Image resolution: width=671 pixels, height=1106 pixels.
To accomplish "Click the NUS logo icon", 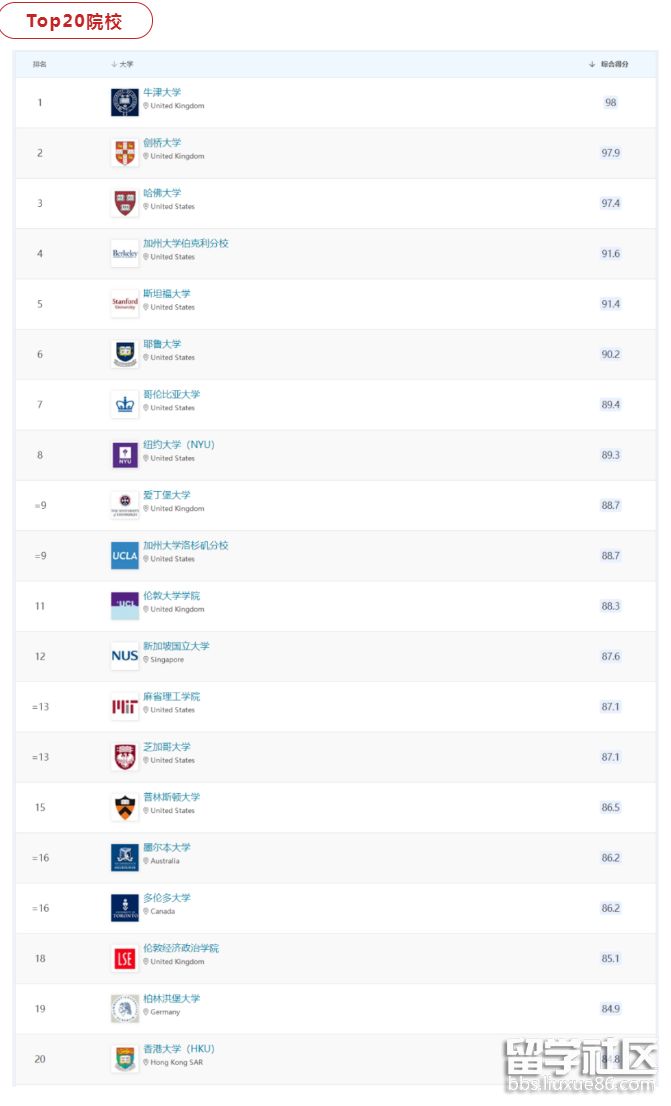I will pyautogui.click(x=125, y=656).
